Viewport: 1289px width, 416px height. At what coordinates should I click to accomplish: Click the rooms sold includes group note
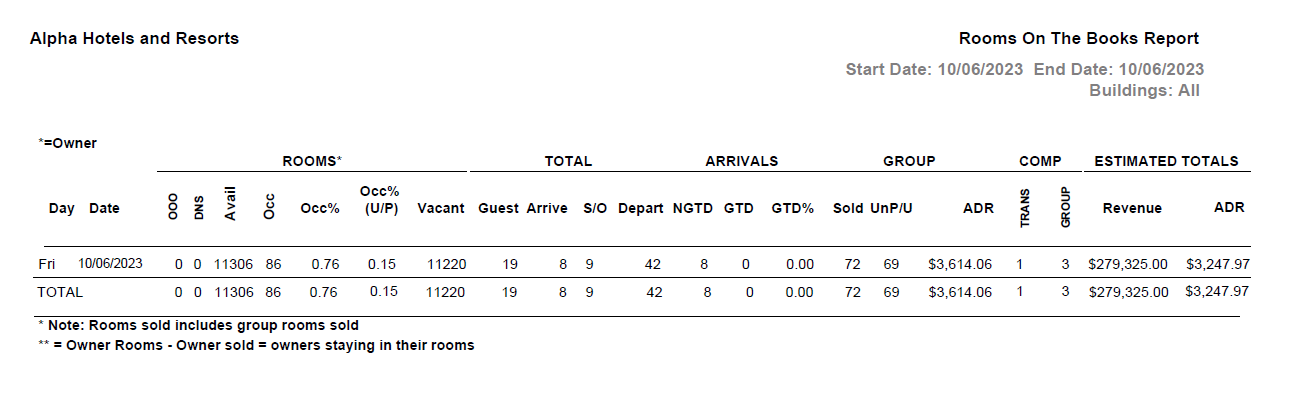[x=198, y=325]
